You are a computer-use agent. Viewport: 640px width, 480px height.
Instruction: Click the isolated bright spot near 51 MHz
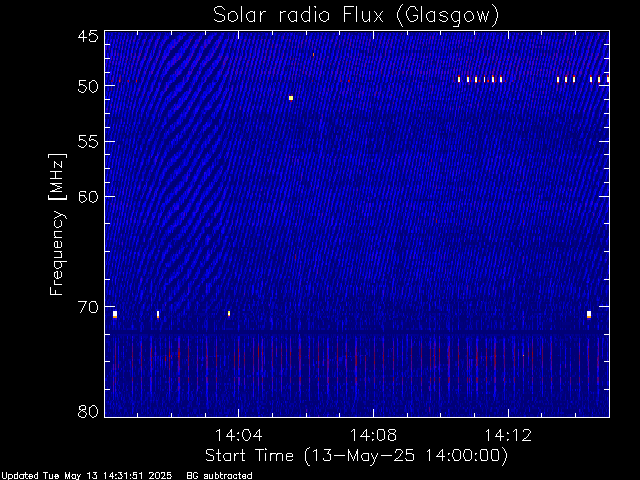pyautogui.click(x=291, y=98)
